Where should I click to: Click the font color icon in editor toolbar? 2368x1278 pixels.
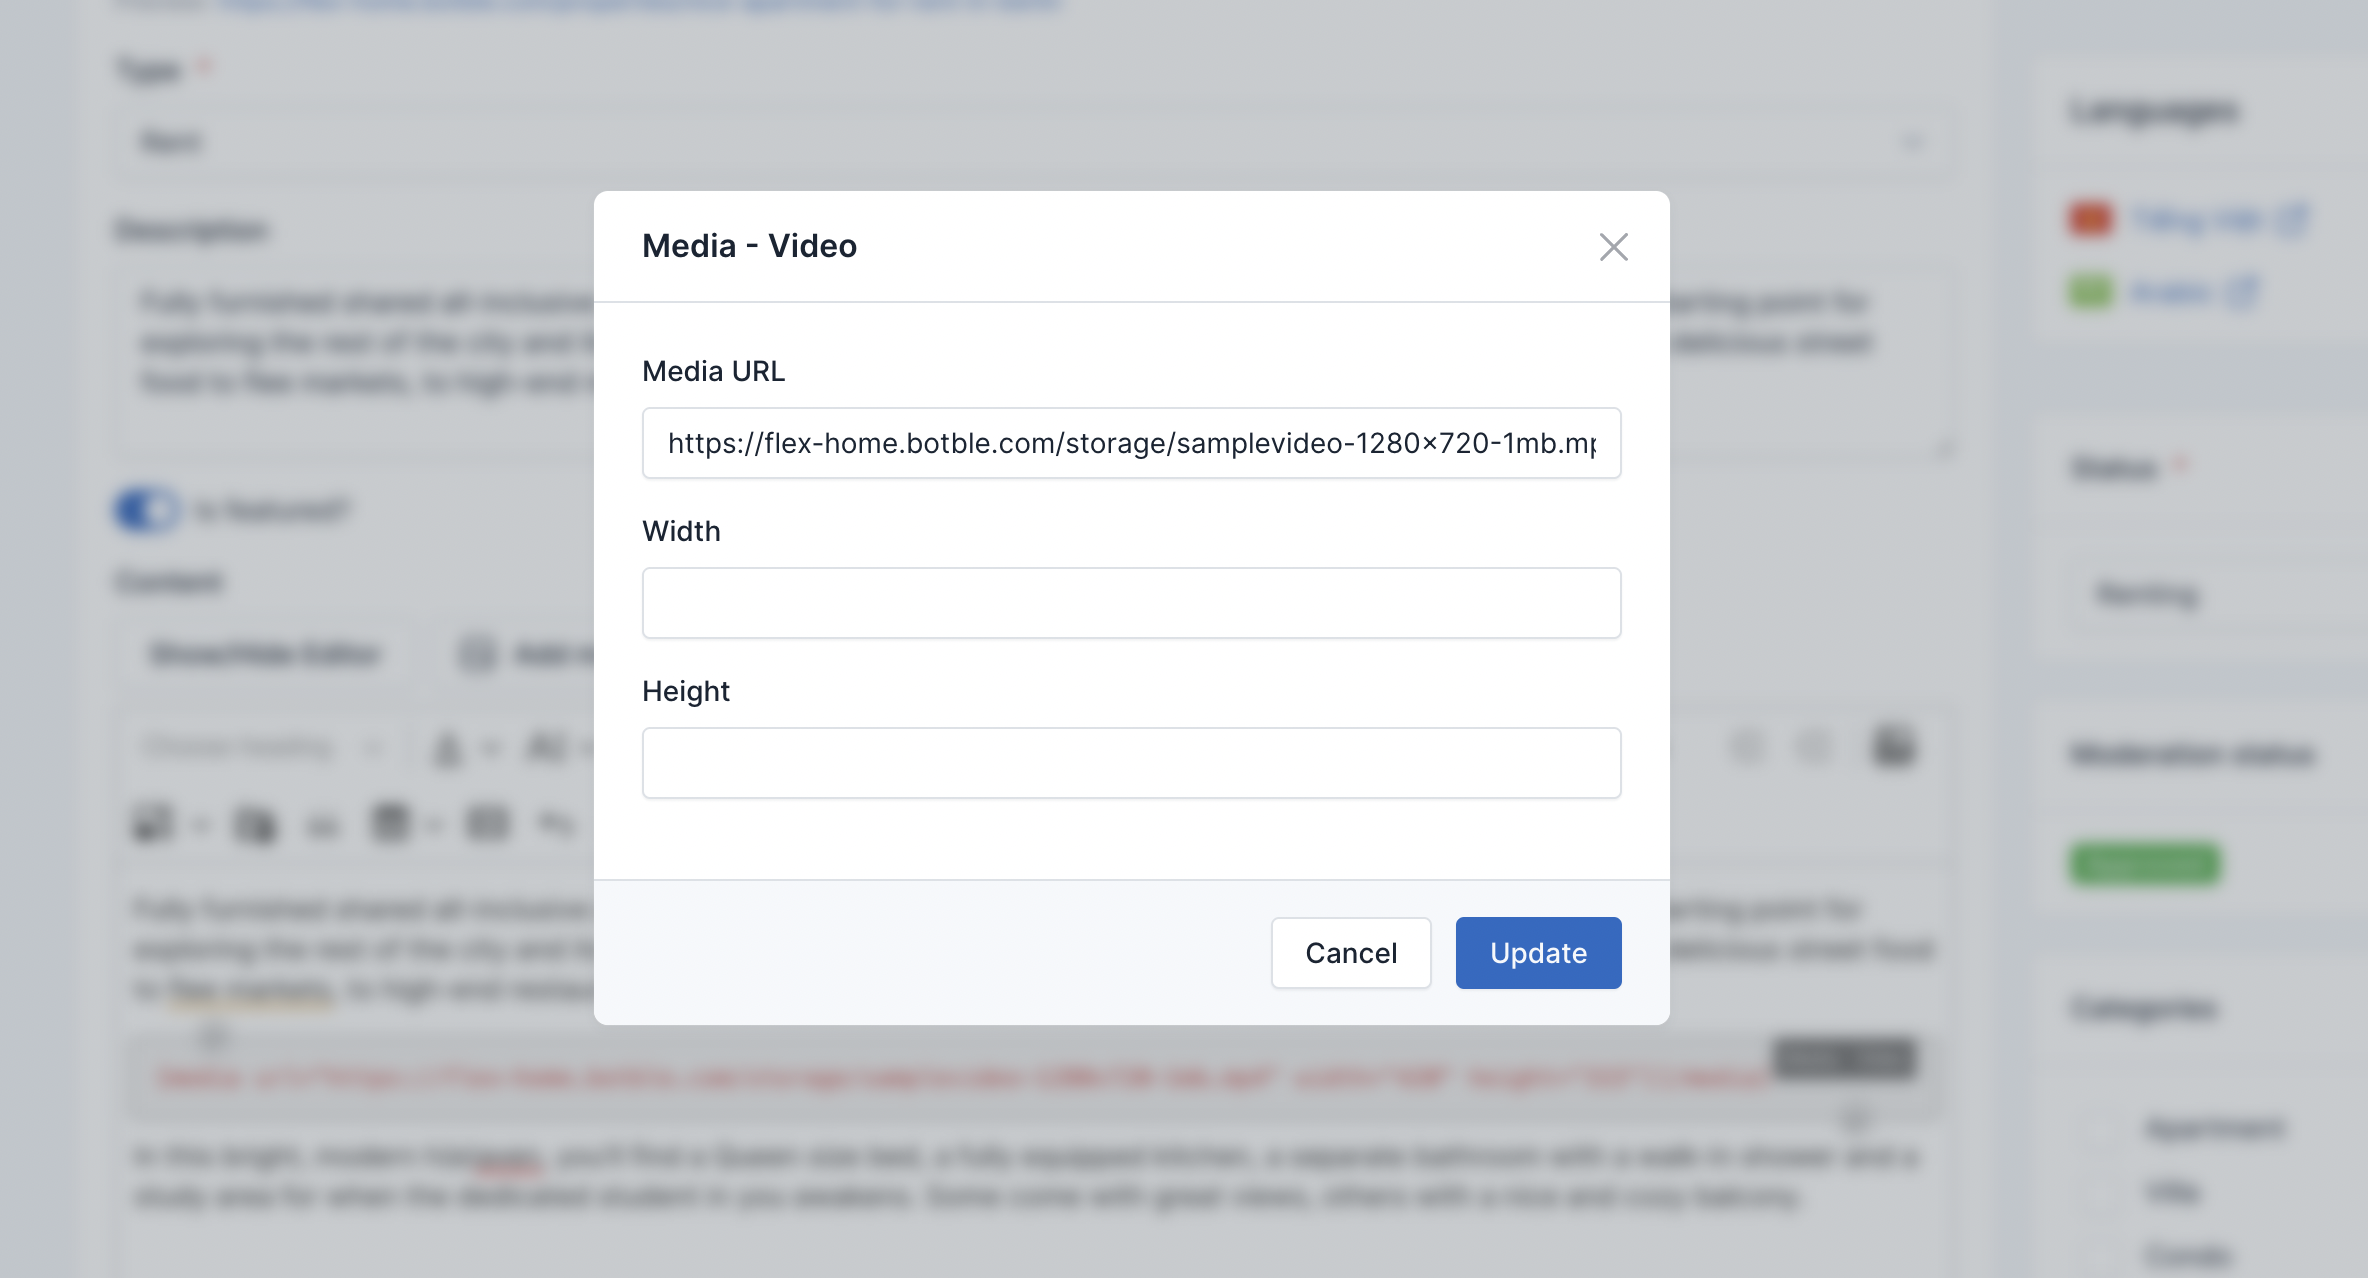(448, 748)
